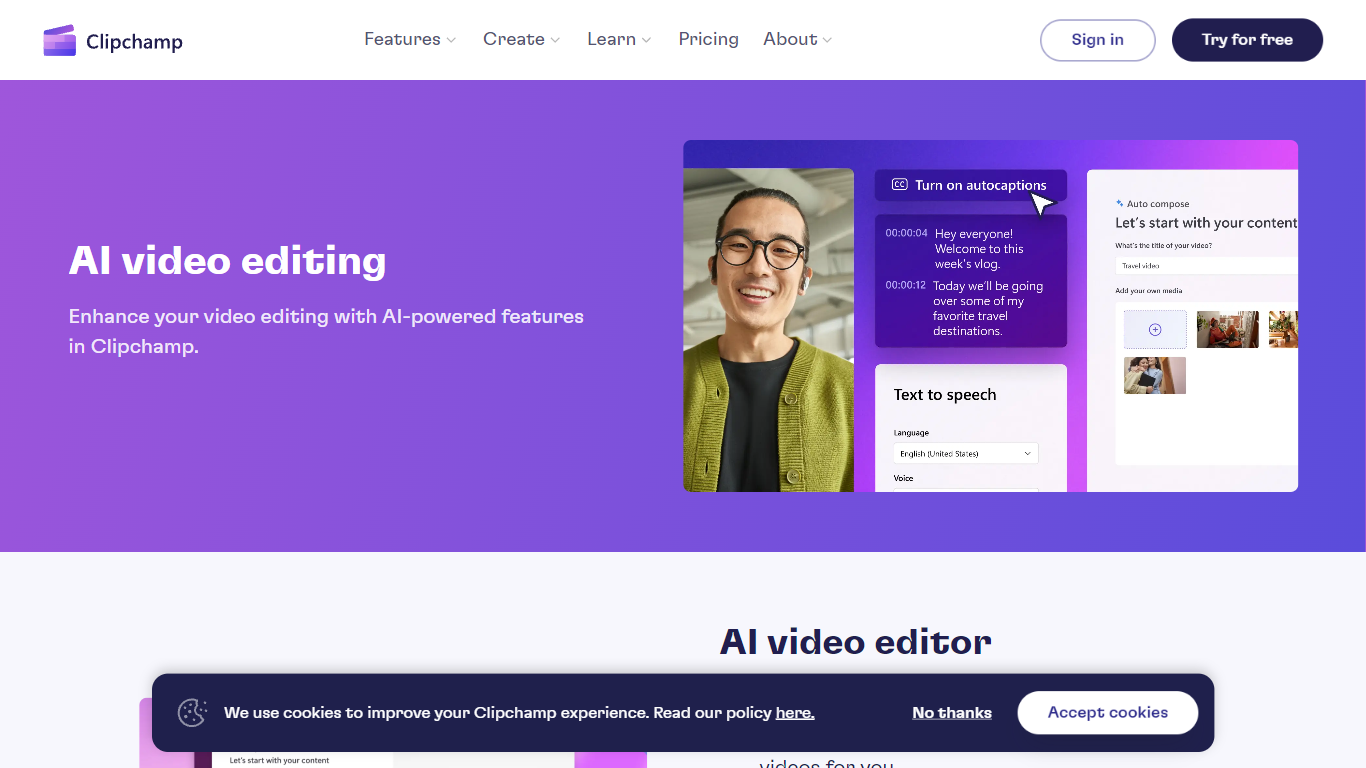Expand the Create dropdown menu
Screen dimensions: 1366x768
[x=521, y=39]
